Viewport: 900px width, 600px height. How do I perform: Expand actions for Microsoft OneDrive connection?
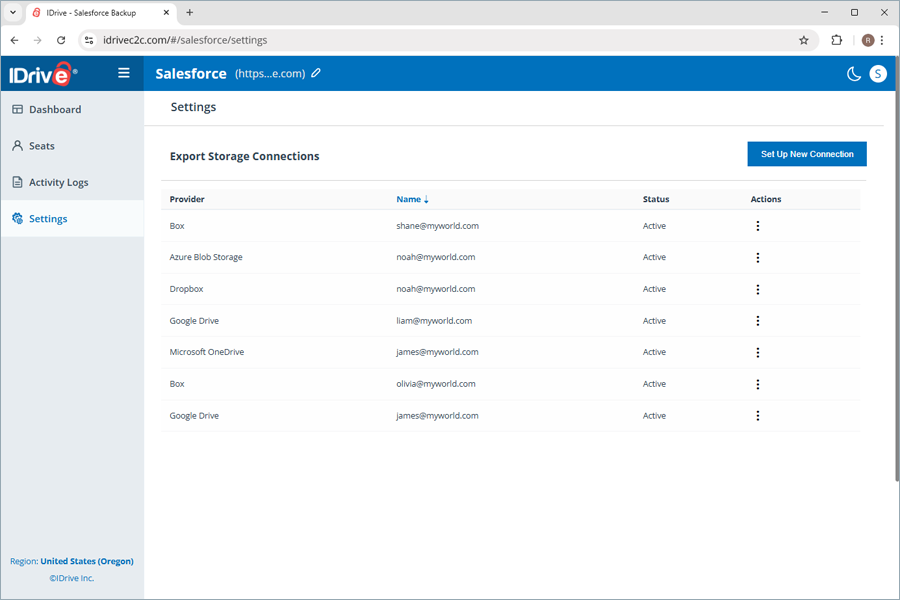pos(758,352)
